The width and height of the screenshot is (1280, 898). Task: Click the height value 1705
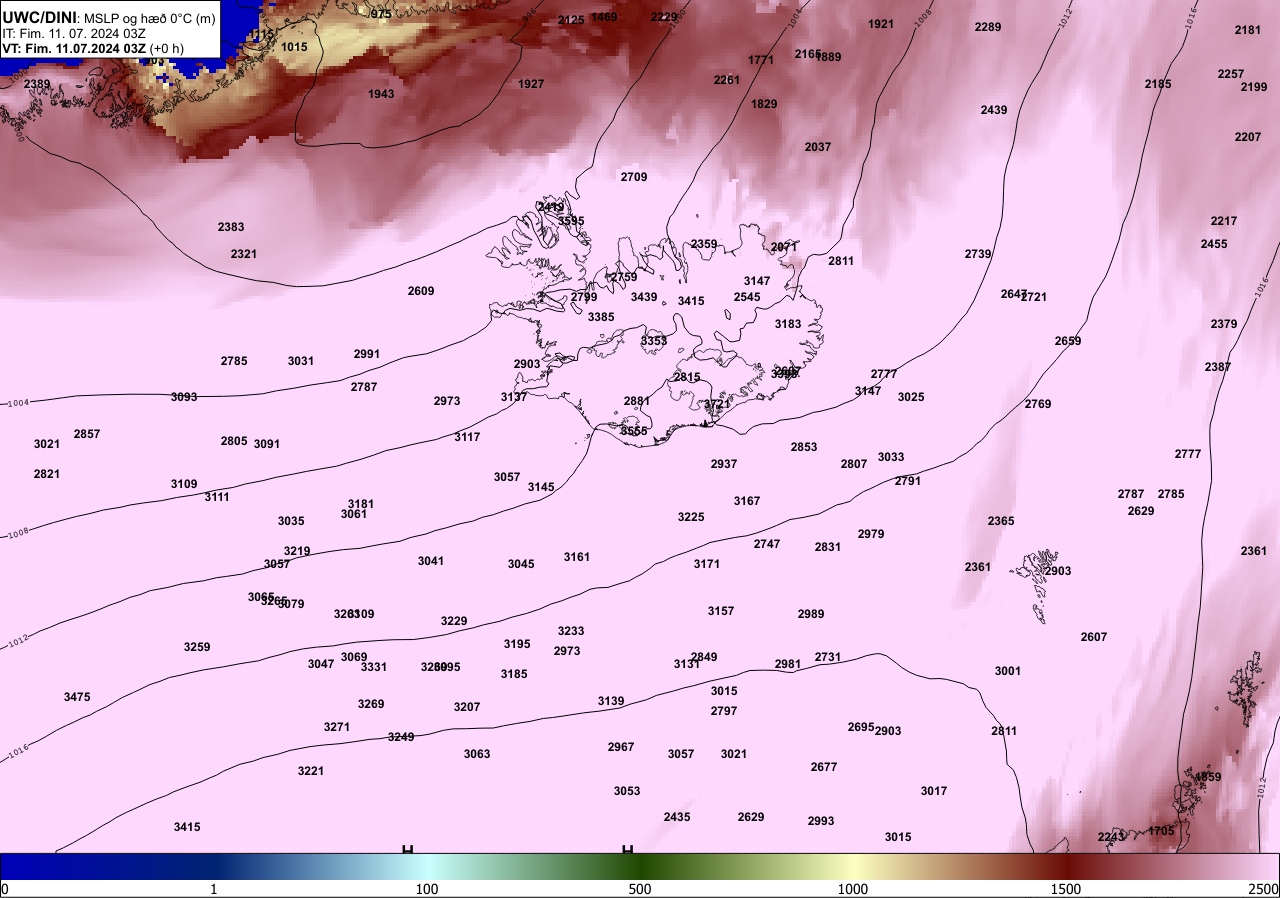pyautogui.click(x=1161, y=831)
